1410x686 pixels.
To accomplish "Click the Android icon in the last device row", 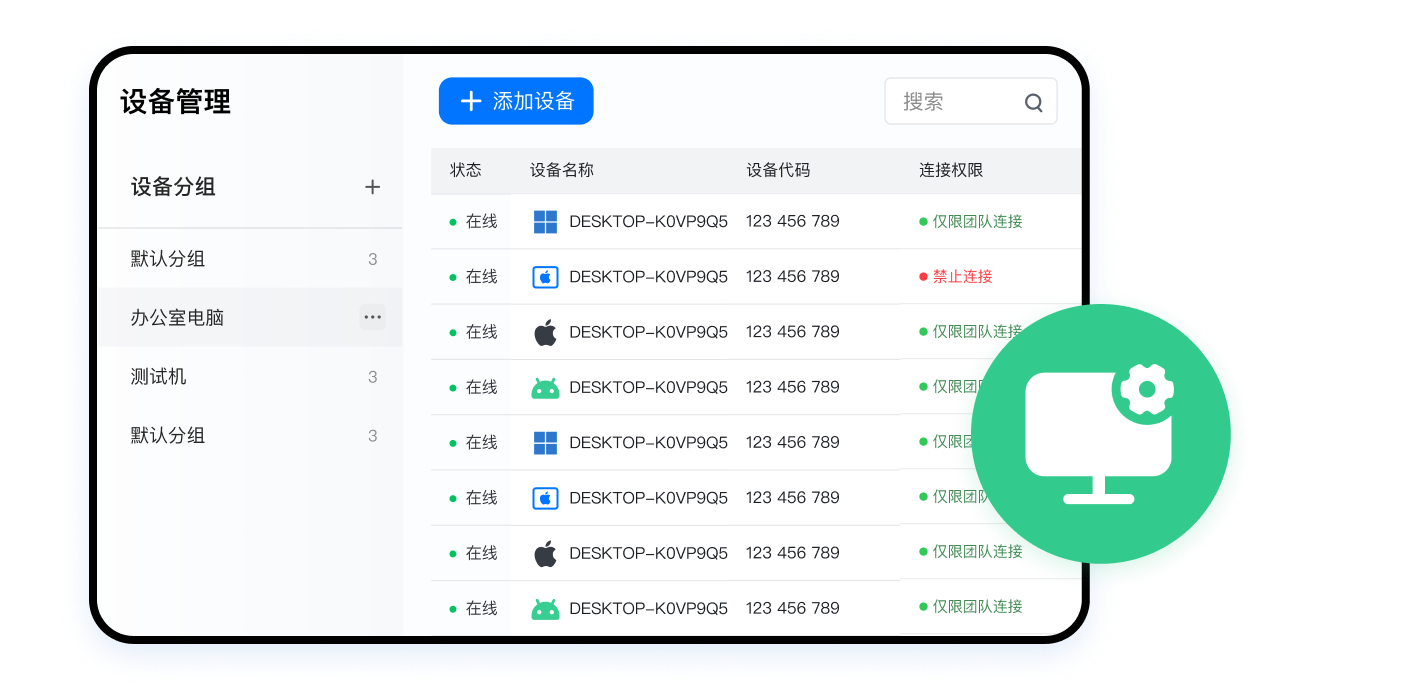I will pos(545,609).
